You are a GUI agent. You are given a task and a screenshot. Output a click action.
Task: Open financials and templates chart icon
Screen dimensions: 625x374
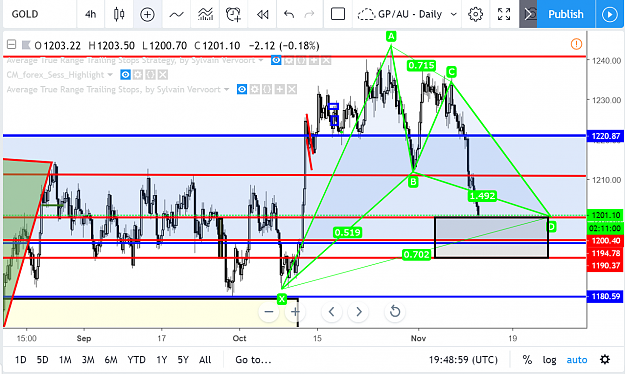pyautogui.click(x=205, y=14)
